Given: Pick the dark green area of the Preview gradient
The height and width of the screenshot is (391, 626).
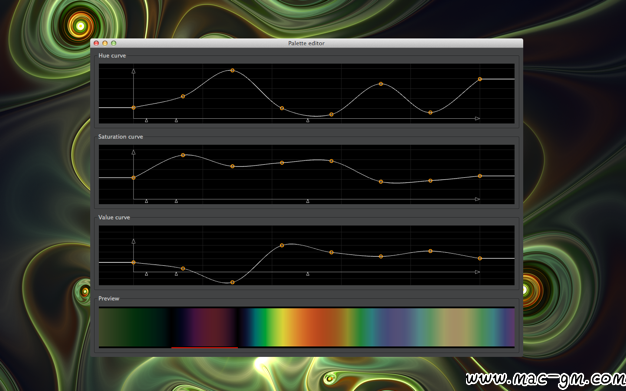Looking at the screenshot, I should tap(134, 327).
